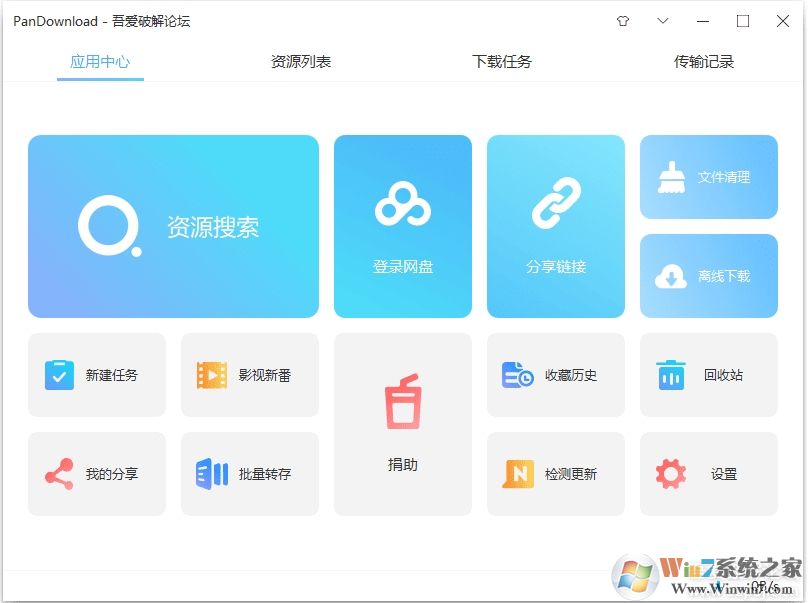Open the 传输记录 transfer records tab
The height and width of the screenshot is (603, 809).
[703, 61]
